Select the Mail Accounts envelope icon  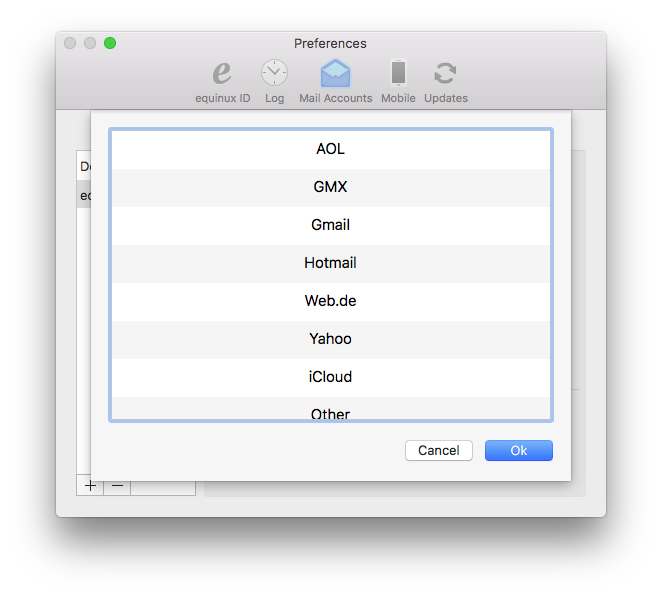pyautogui.click(x=335, y=73)
